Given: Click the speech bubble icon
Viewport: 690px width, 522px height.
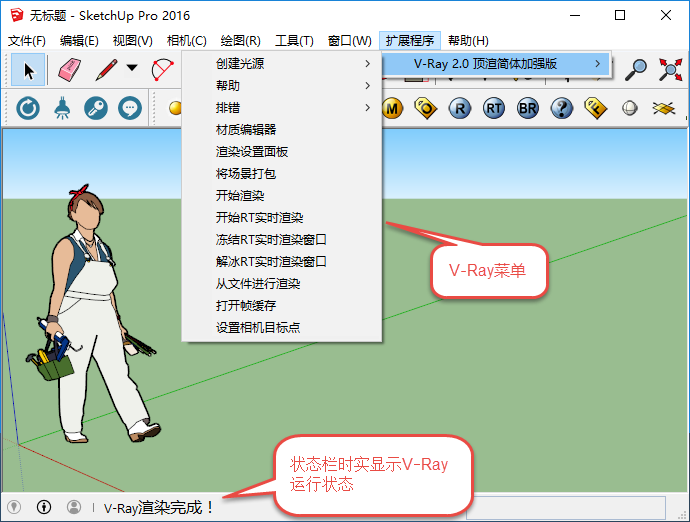Looking at the screenshot, I should (x=130, y=108).
